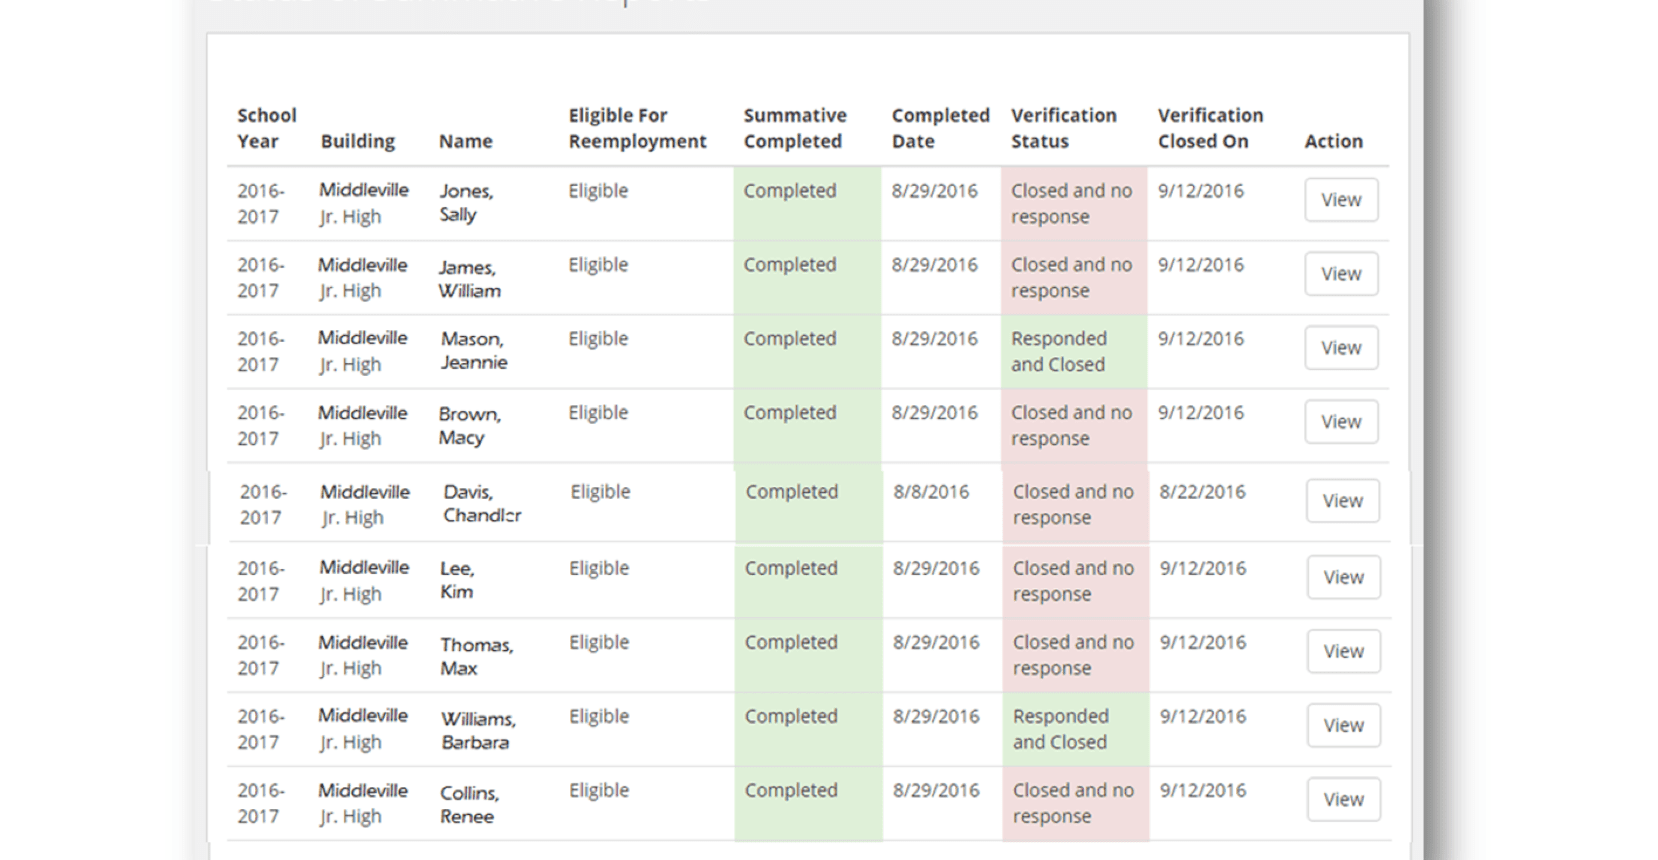Click the Verification Status column header

pyautogui.click(x=1063, y=128)
